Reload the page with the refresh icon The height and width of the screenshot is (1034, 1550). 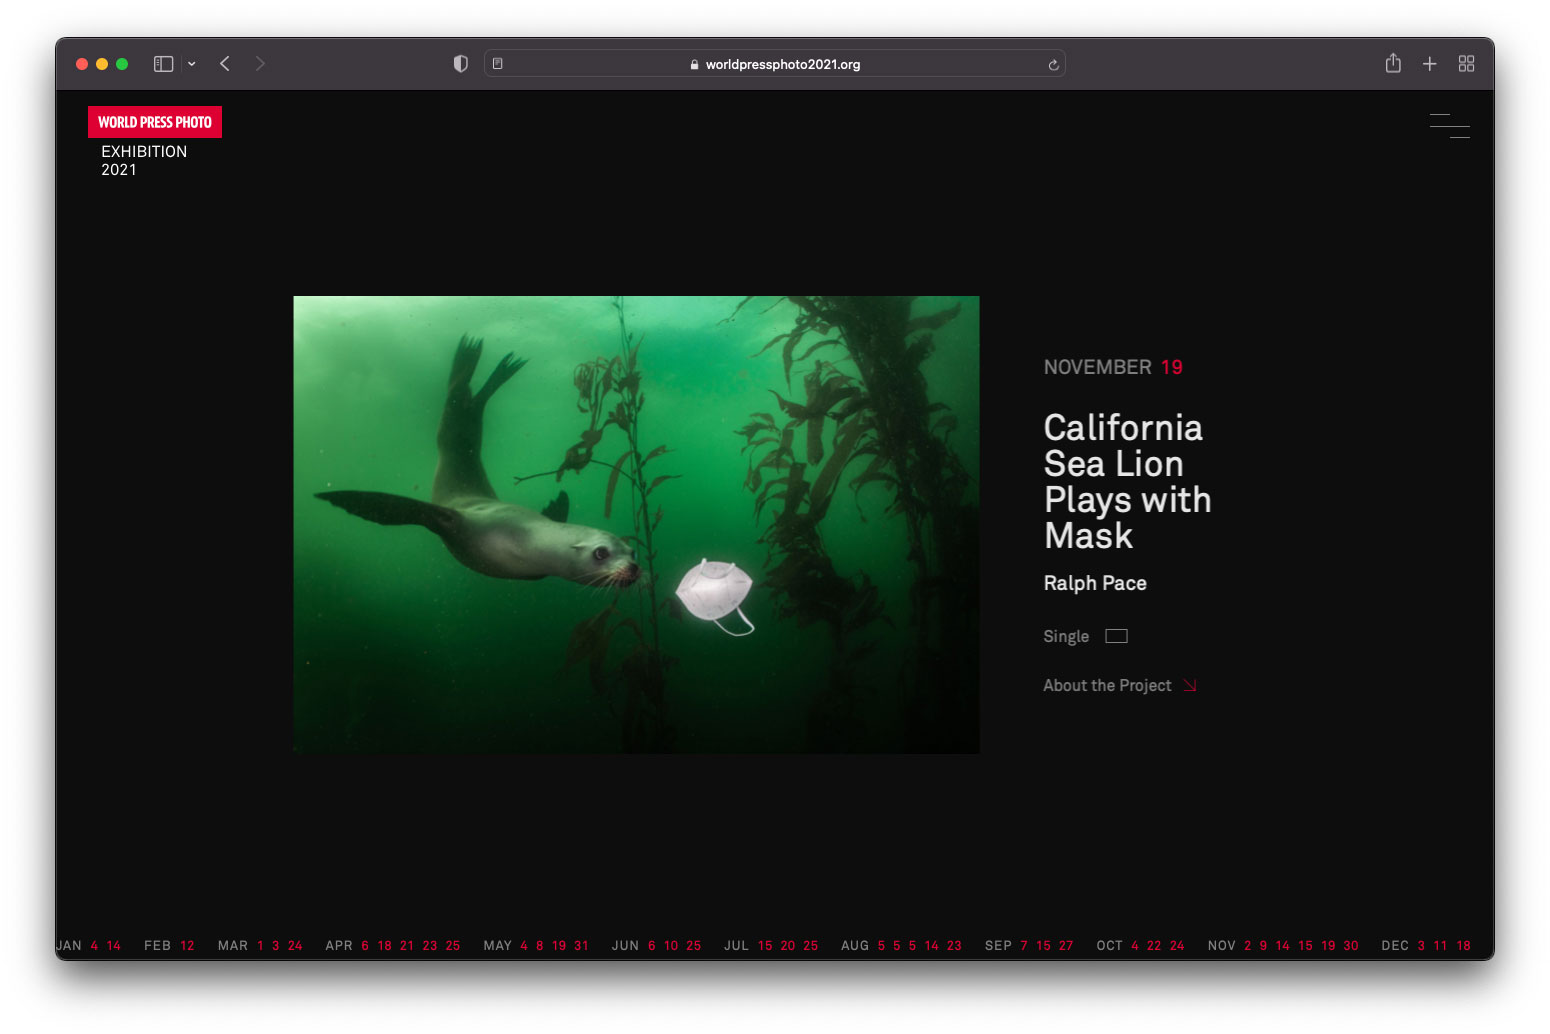point(1053,65)
